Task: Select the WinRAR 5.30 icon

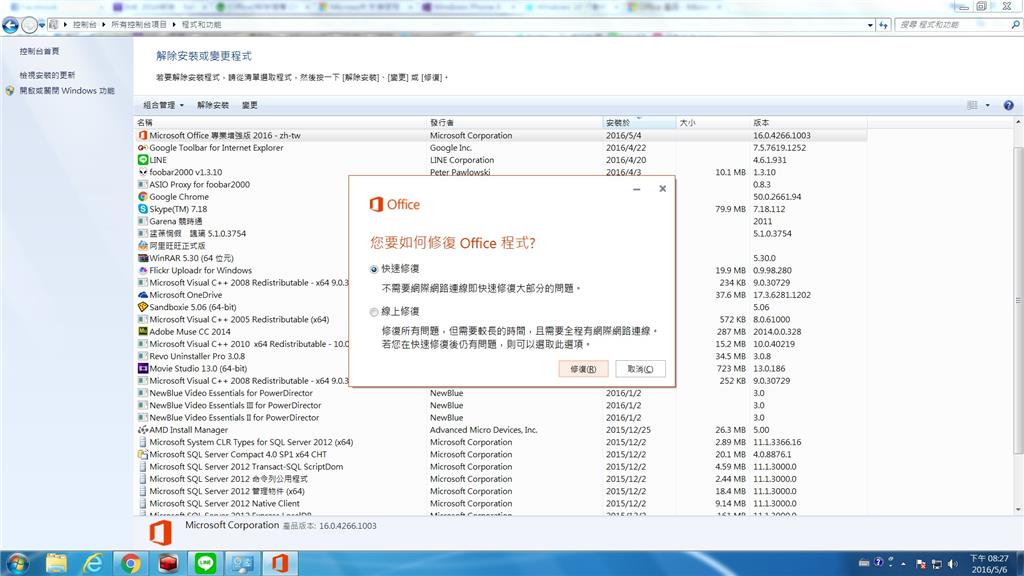Action: click(x=142, y=258)
